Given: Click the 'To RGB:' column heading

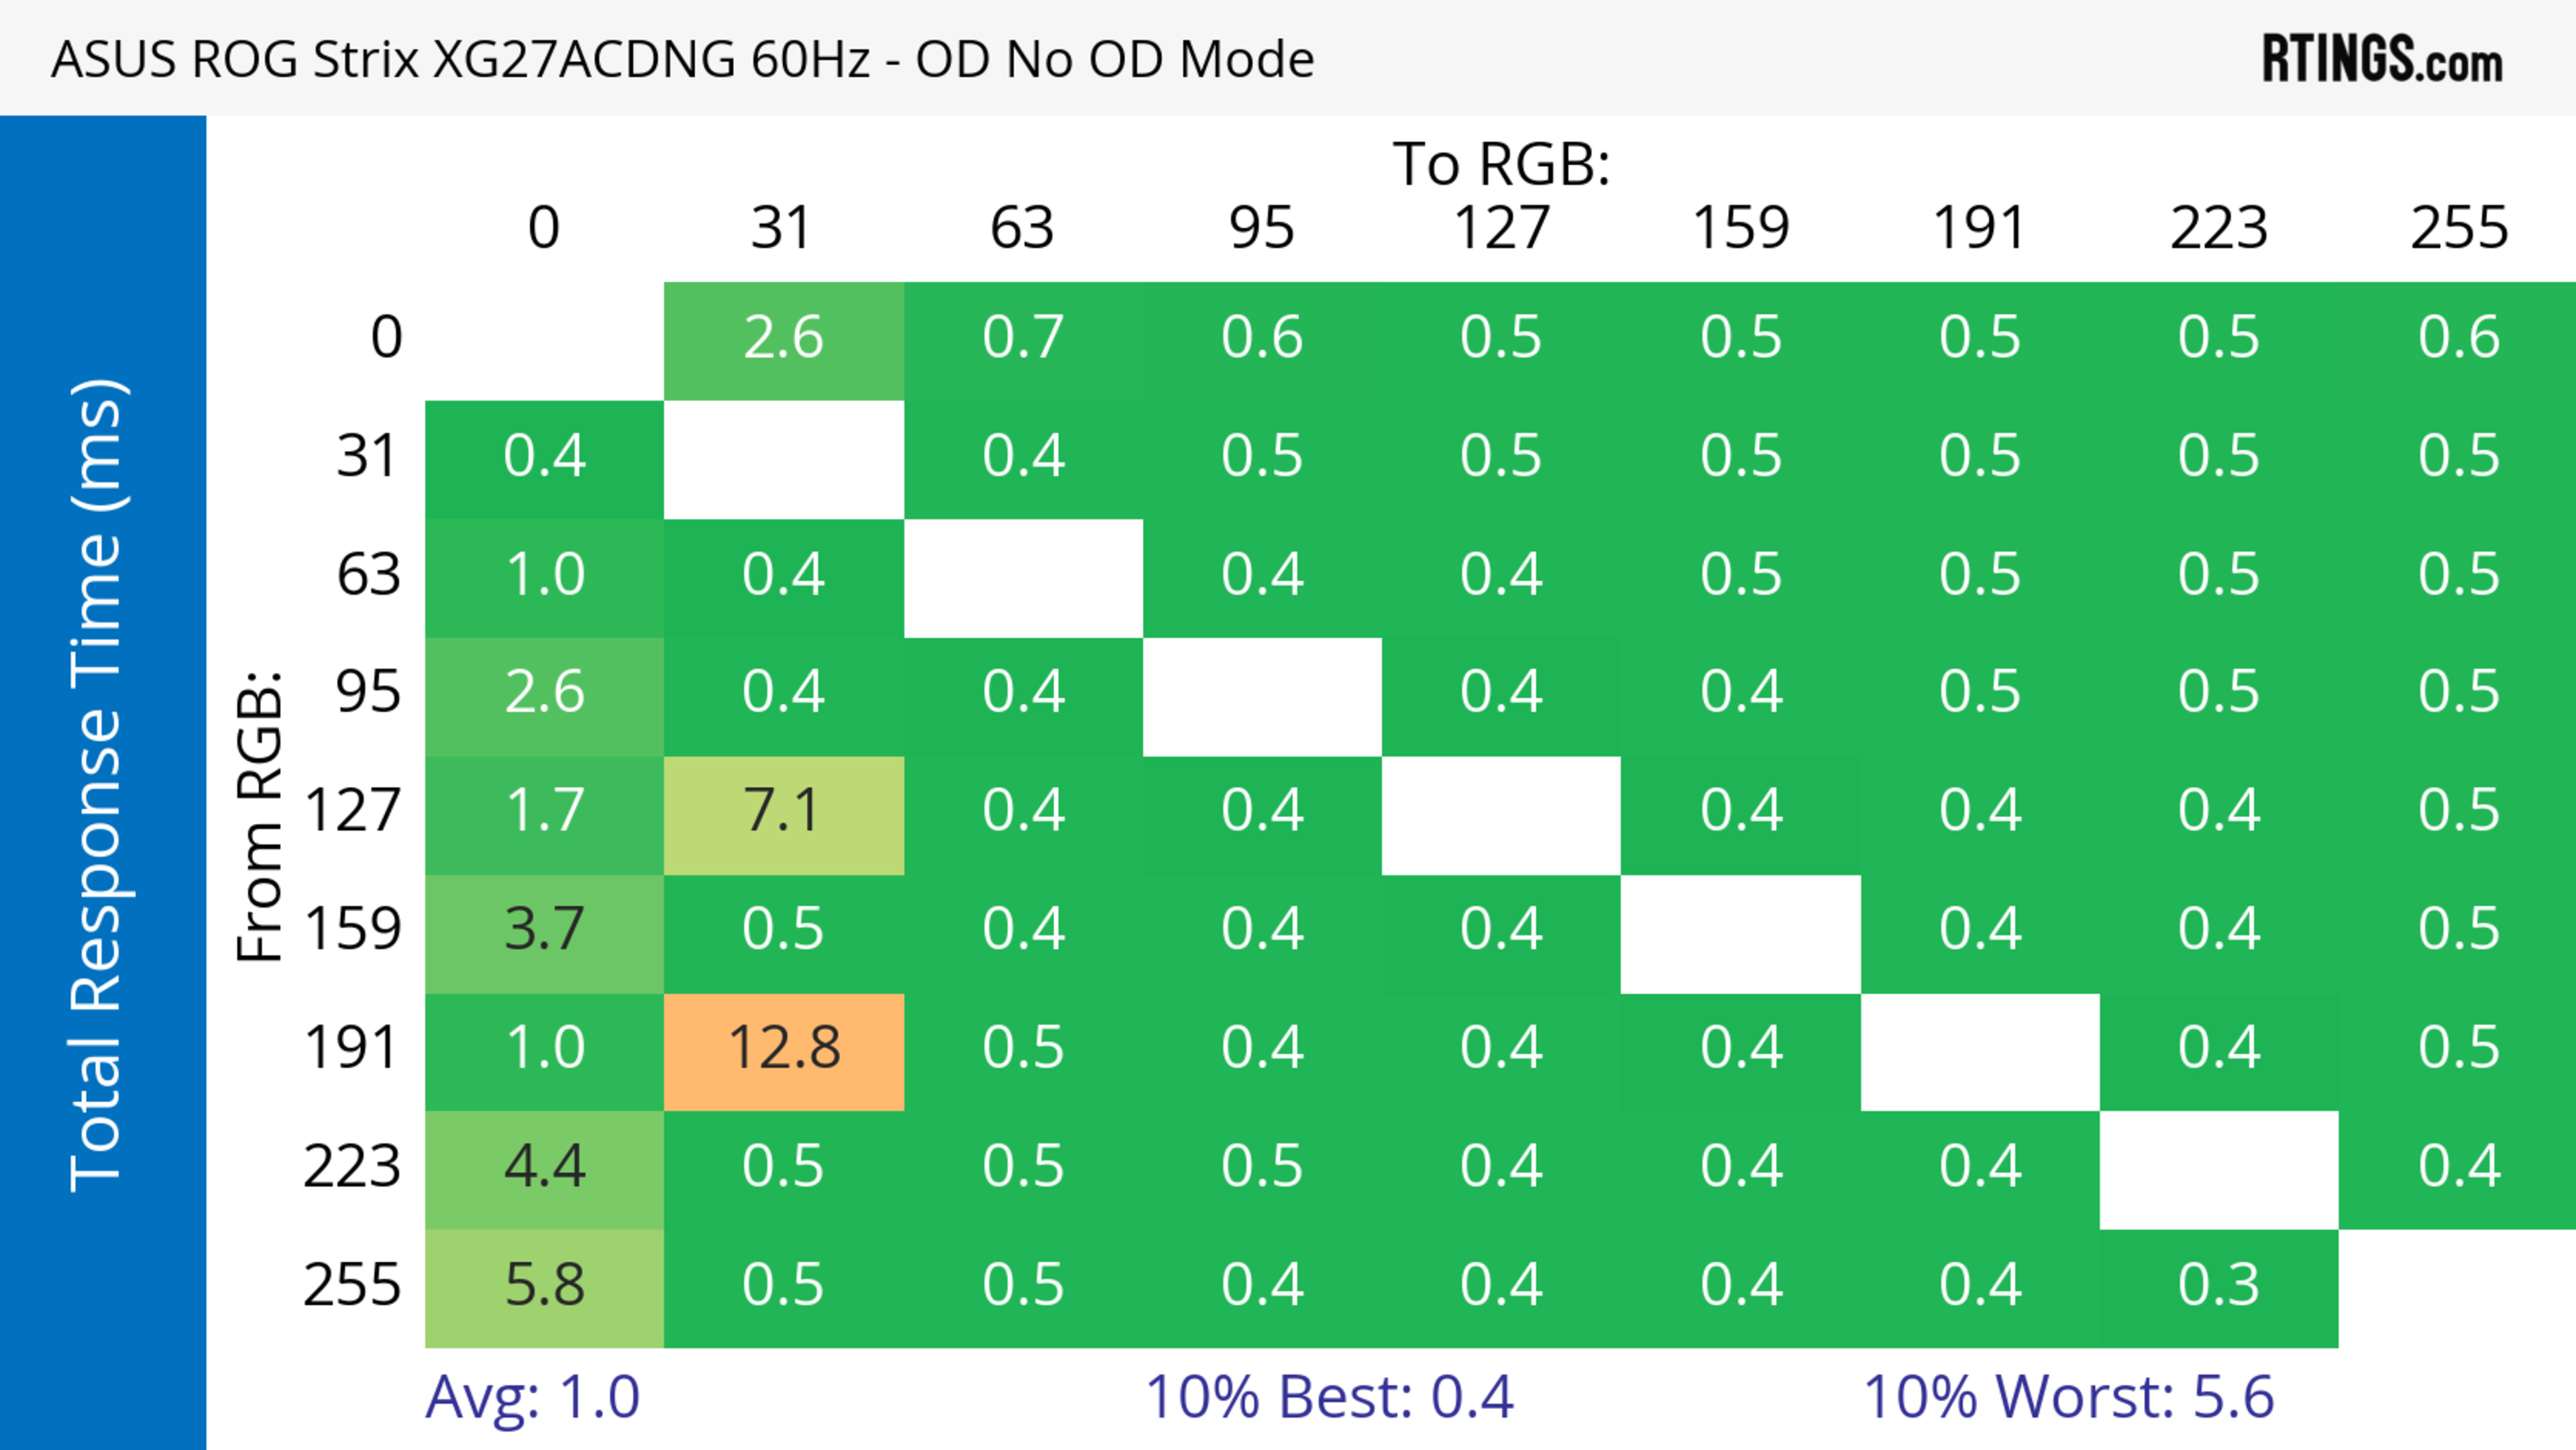Looking at the screenshot, I should click(x=1501, y=164).
